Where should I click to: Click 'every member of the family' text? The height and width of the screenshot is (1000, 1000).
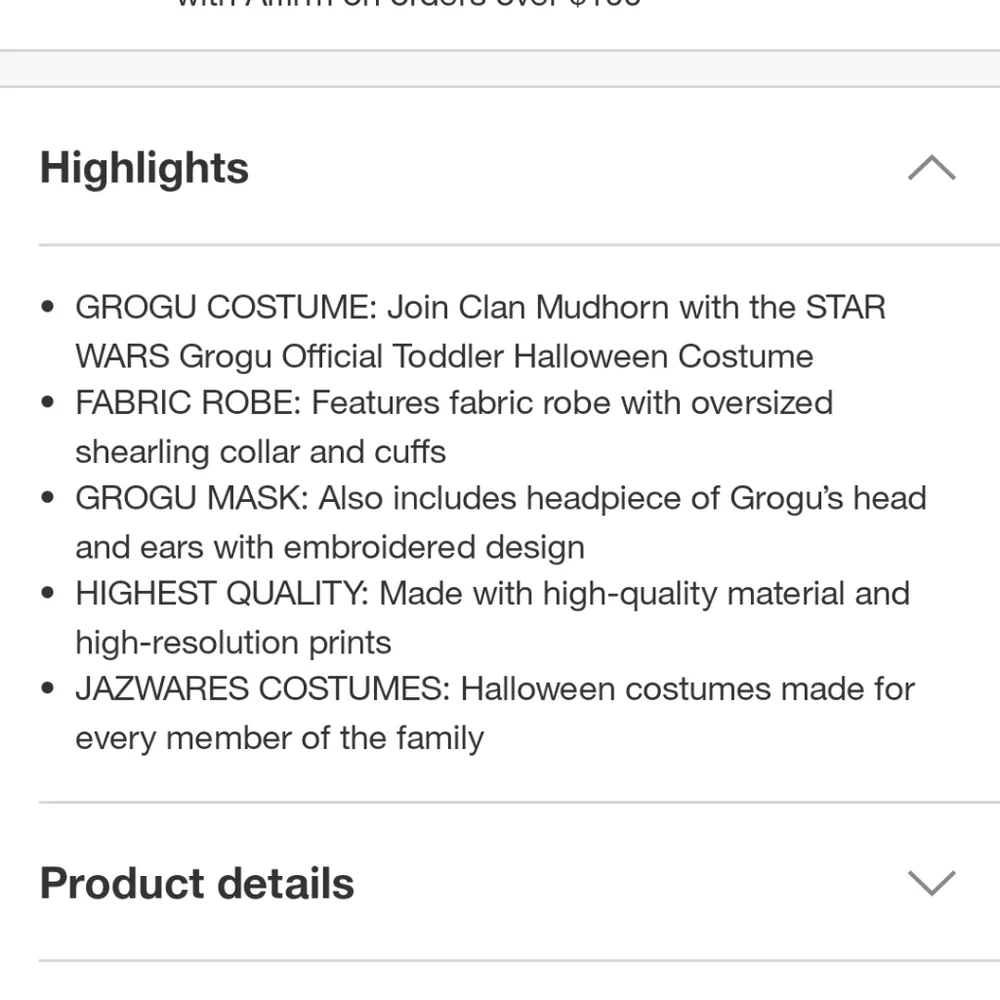(279, 739)
